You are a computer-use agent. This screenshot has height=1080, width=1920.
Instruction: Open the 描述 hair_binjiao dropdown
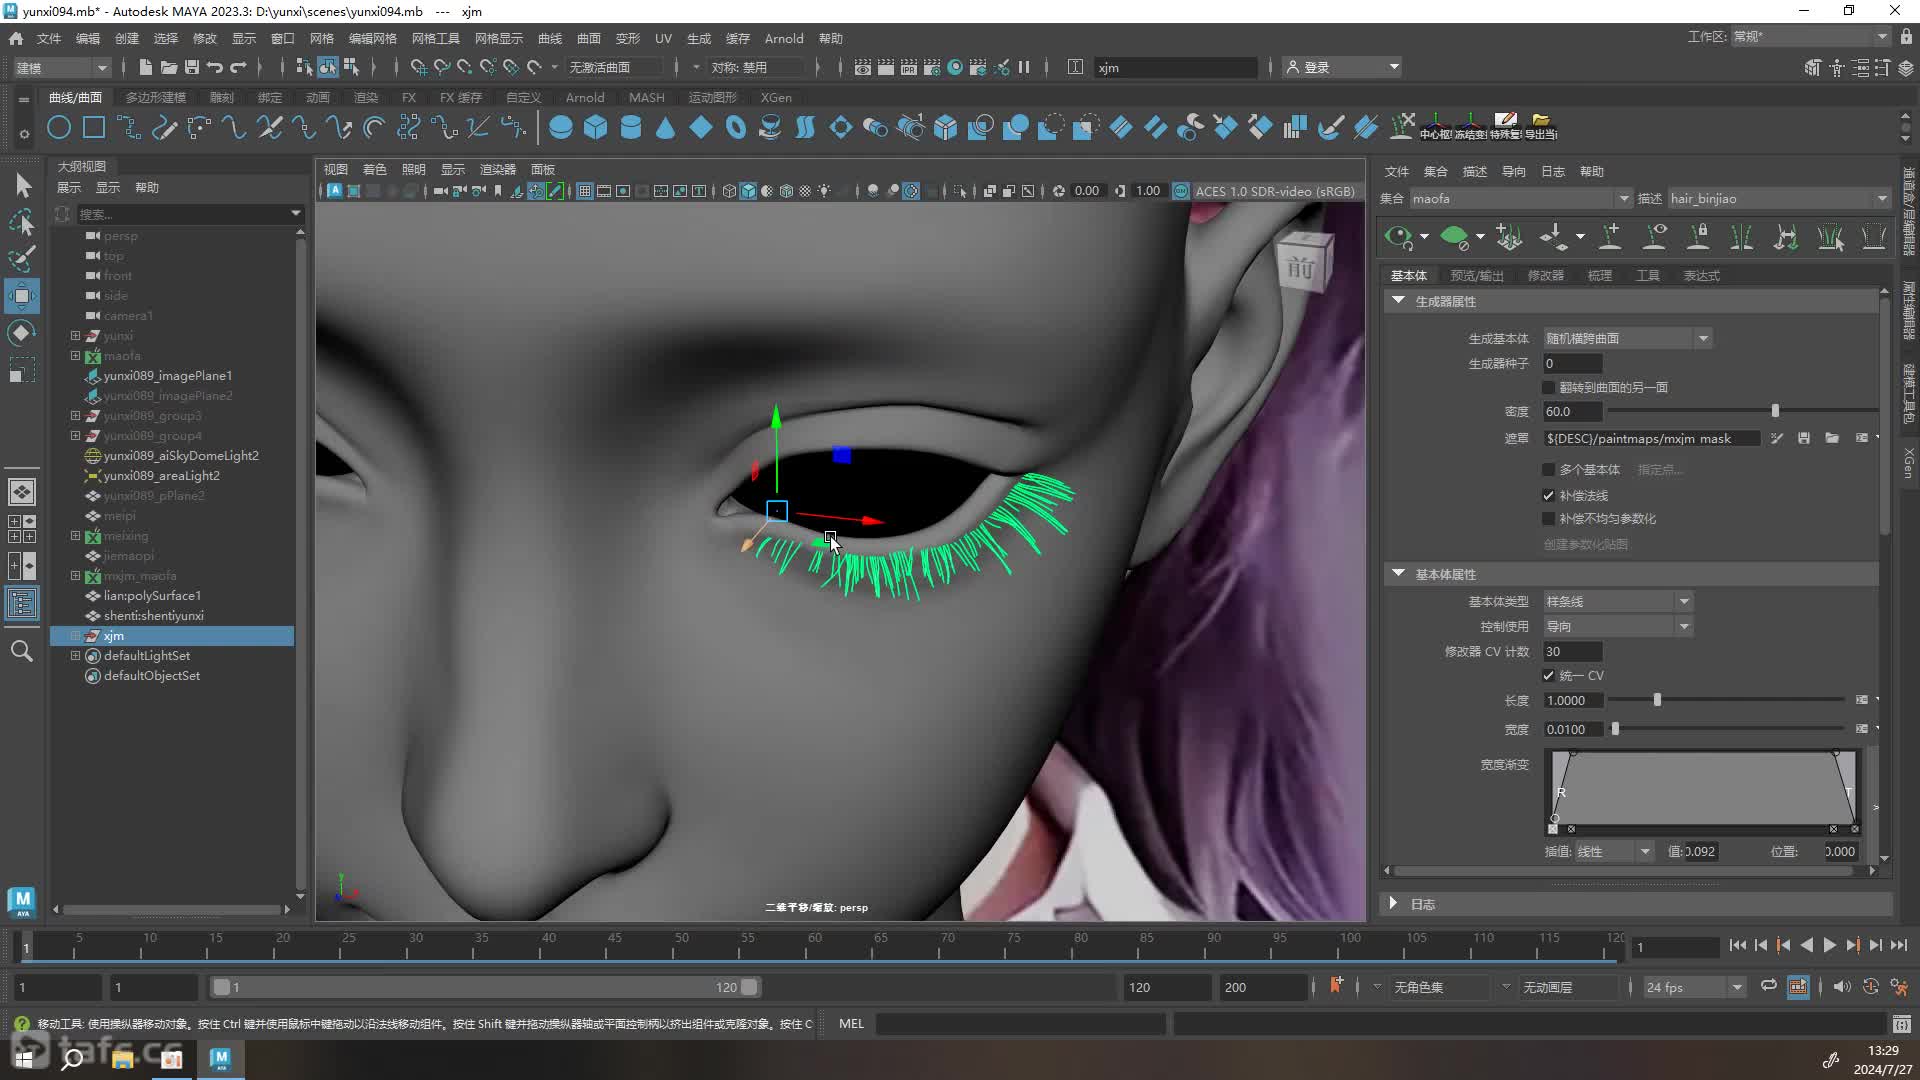click(1778, 199)
